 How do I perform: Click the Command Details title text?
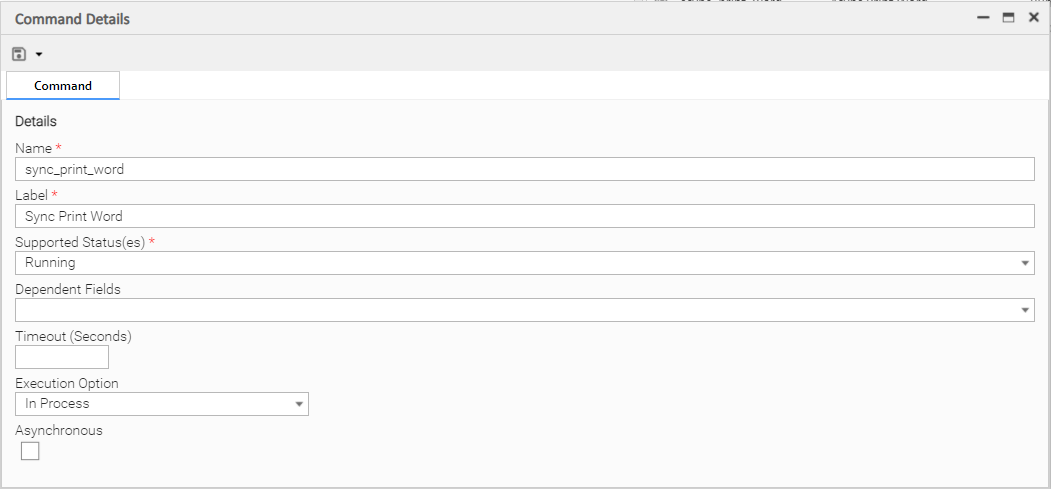click(72, 19)
